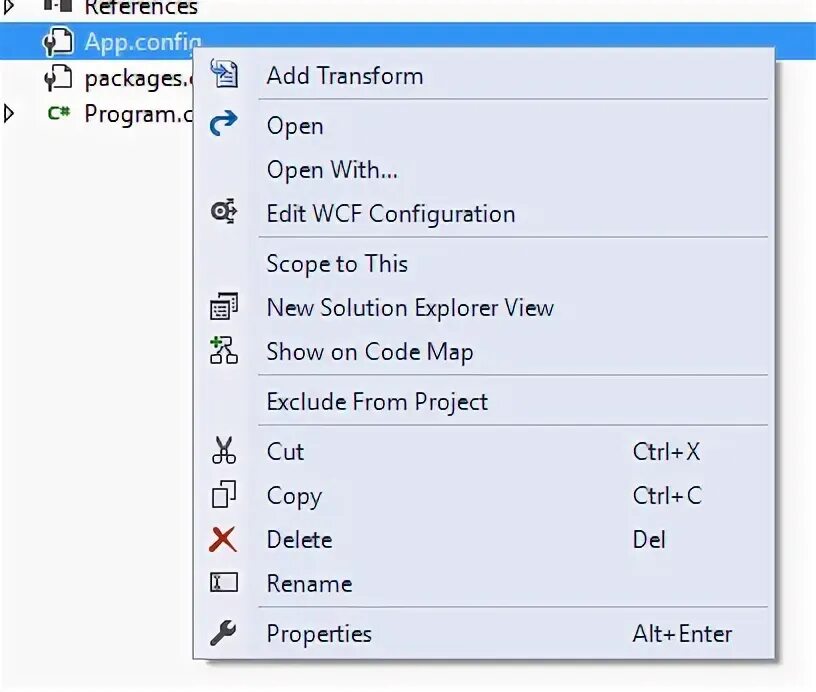Screen dimensions: 816x692
Task: Click the blue Open arrow icon
Action: tap(224, 124)
